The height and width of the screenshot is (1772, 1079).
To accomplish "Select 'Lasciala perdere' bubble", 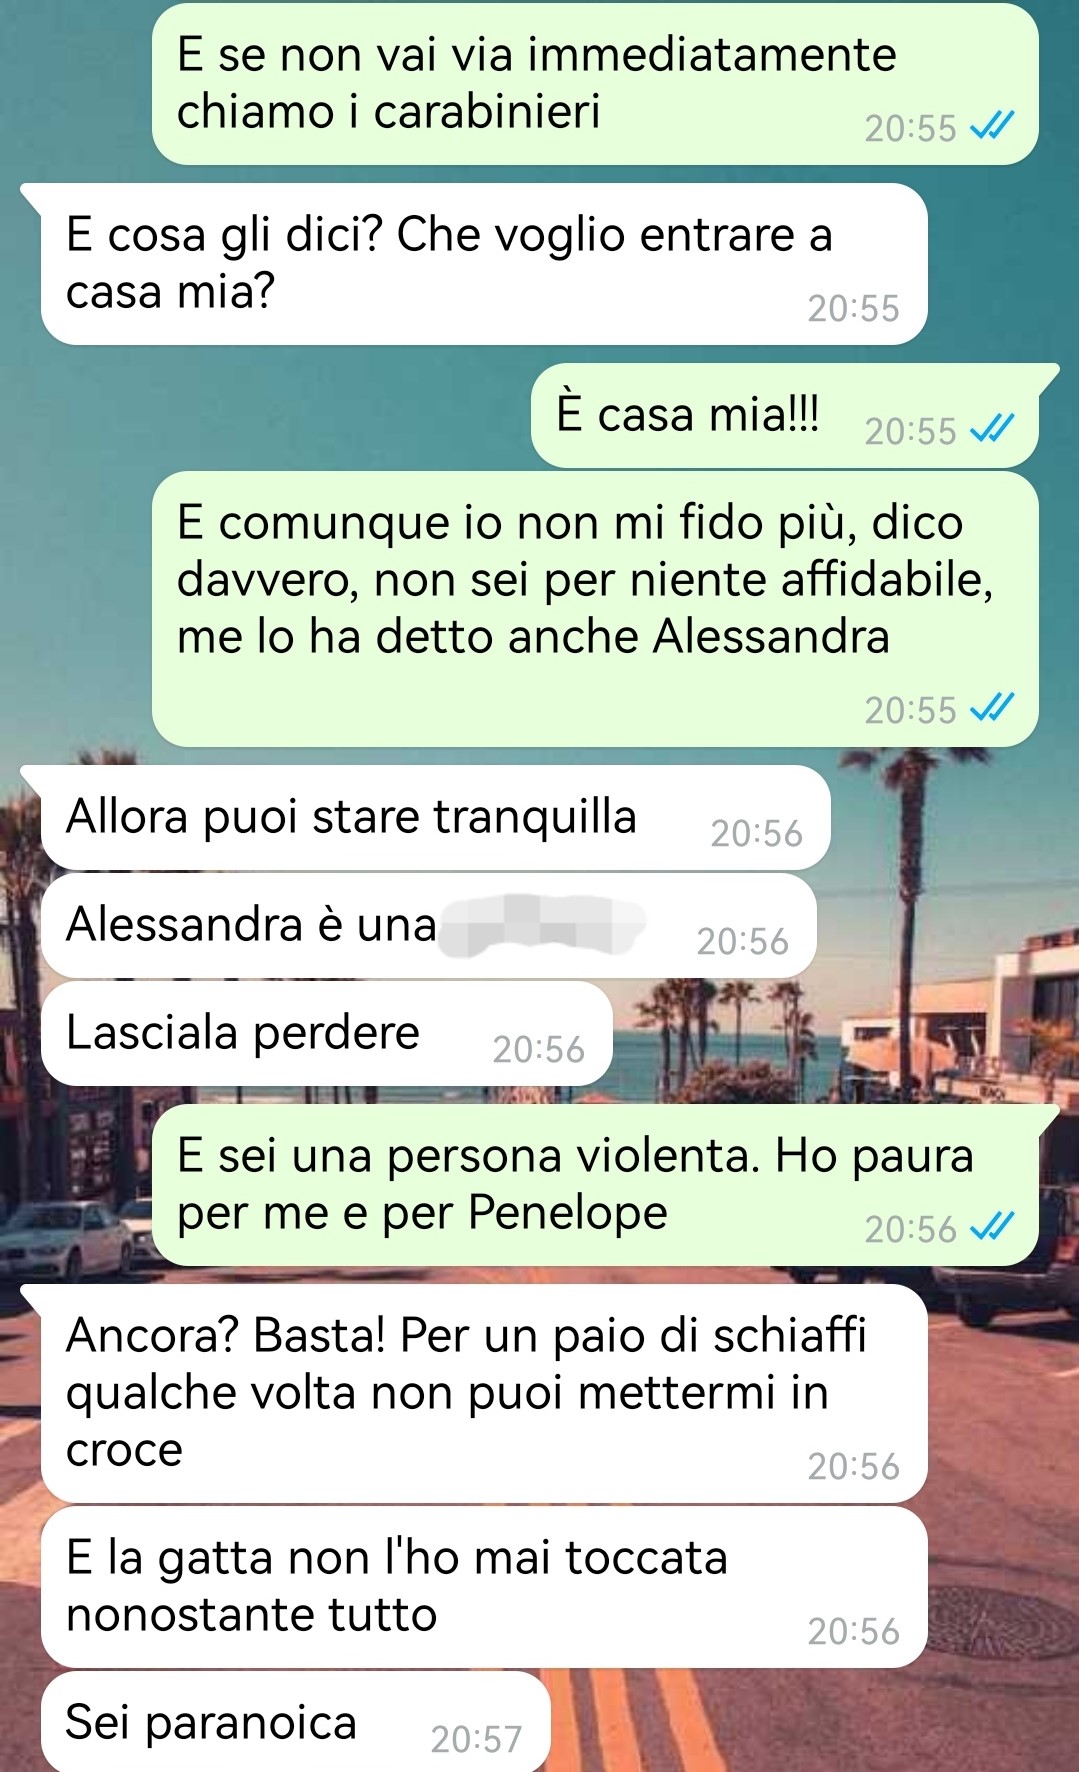I will [x=326, y=1034].
